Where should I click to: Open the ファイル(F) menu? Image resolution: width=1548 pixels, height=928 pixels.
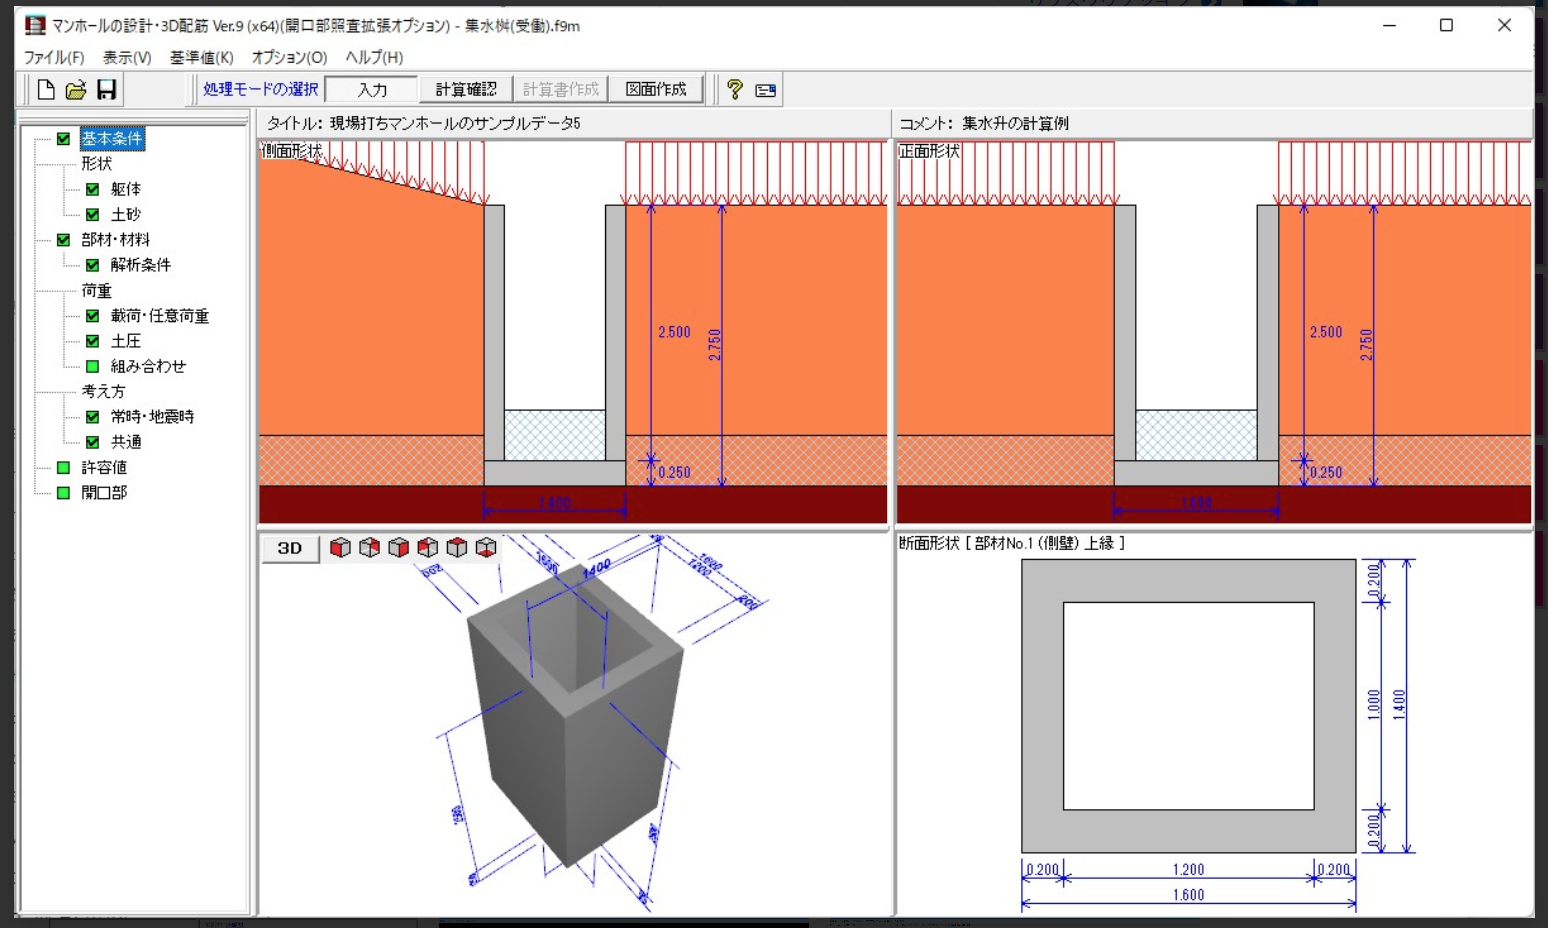[x=54, y=57]
